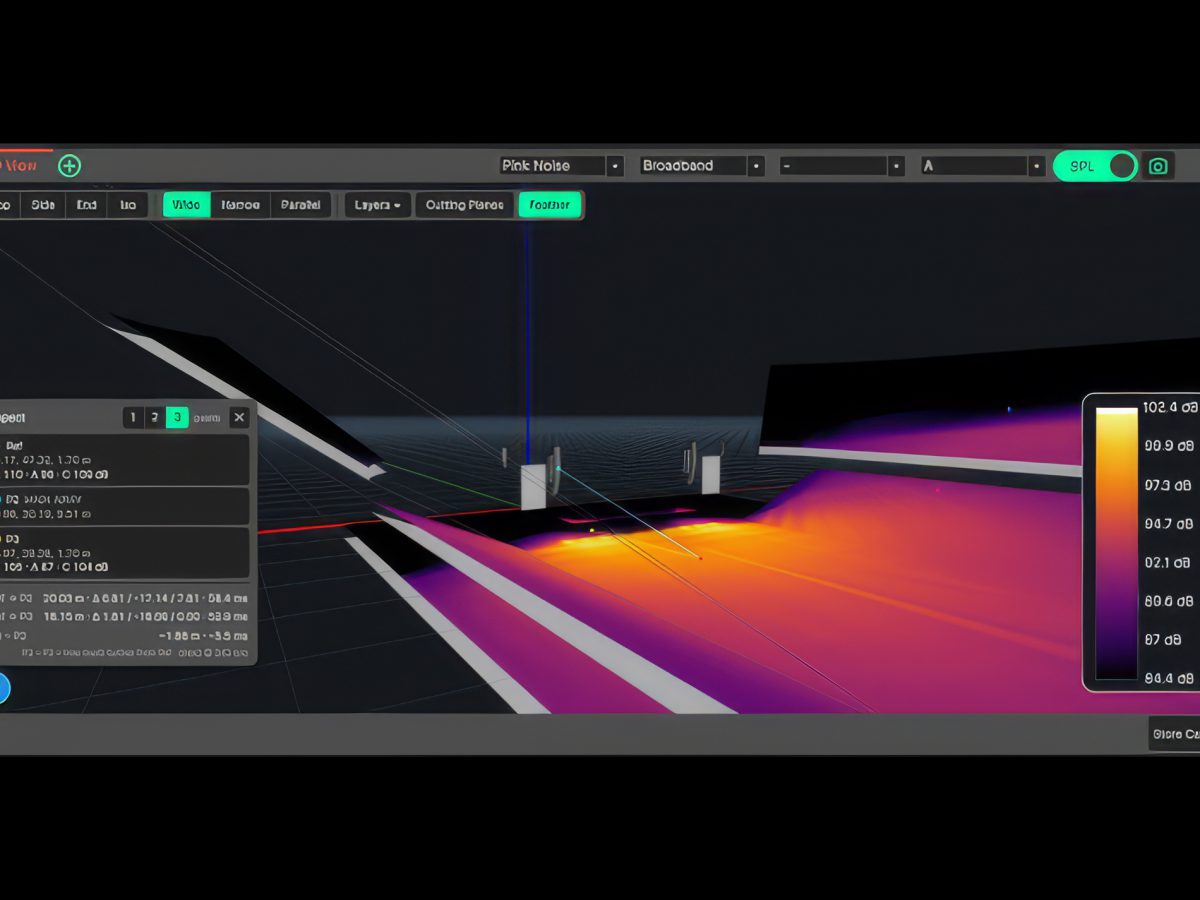Click the 84.4 dB legend label

point(1171,679)
